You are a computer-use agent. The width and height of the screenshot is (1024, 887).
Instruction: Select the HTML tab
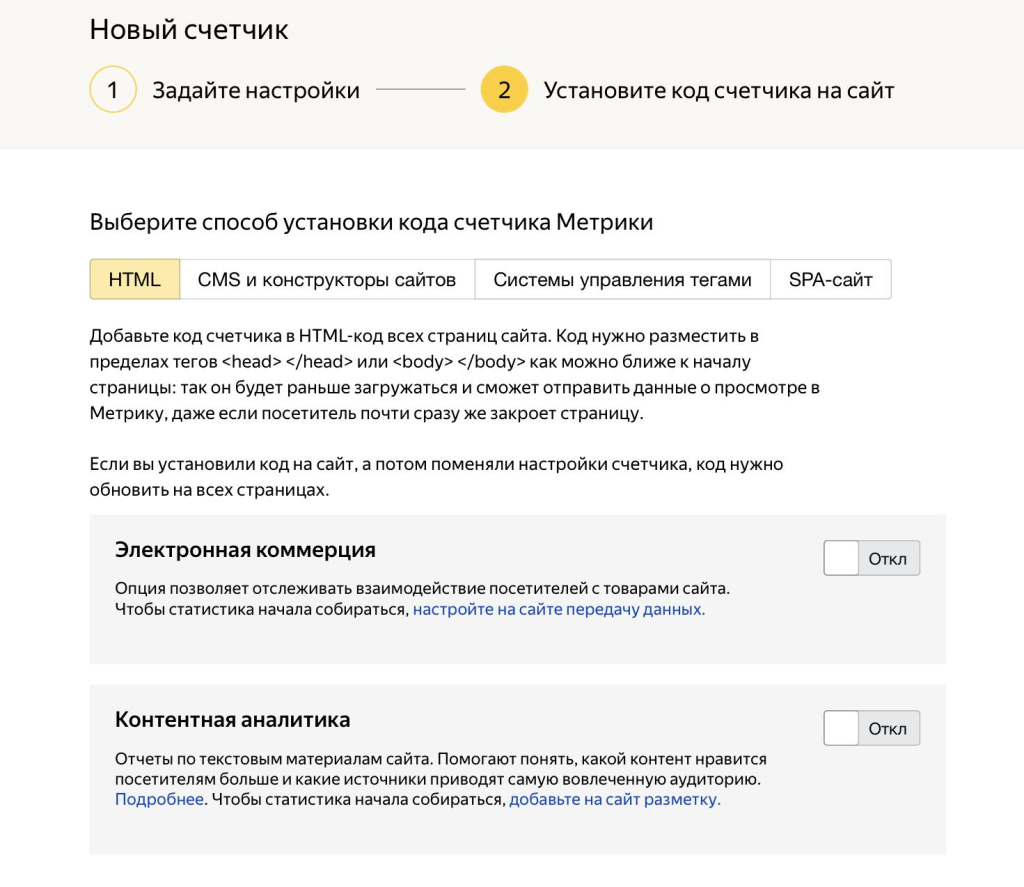135,280
